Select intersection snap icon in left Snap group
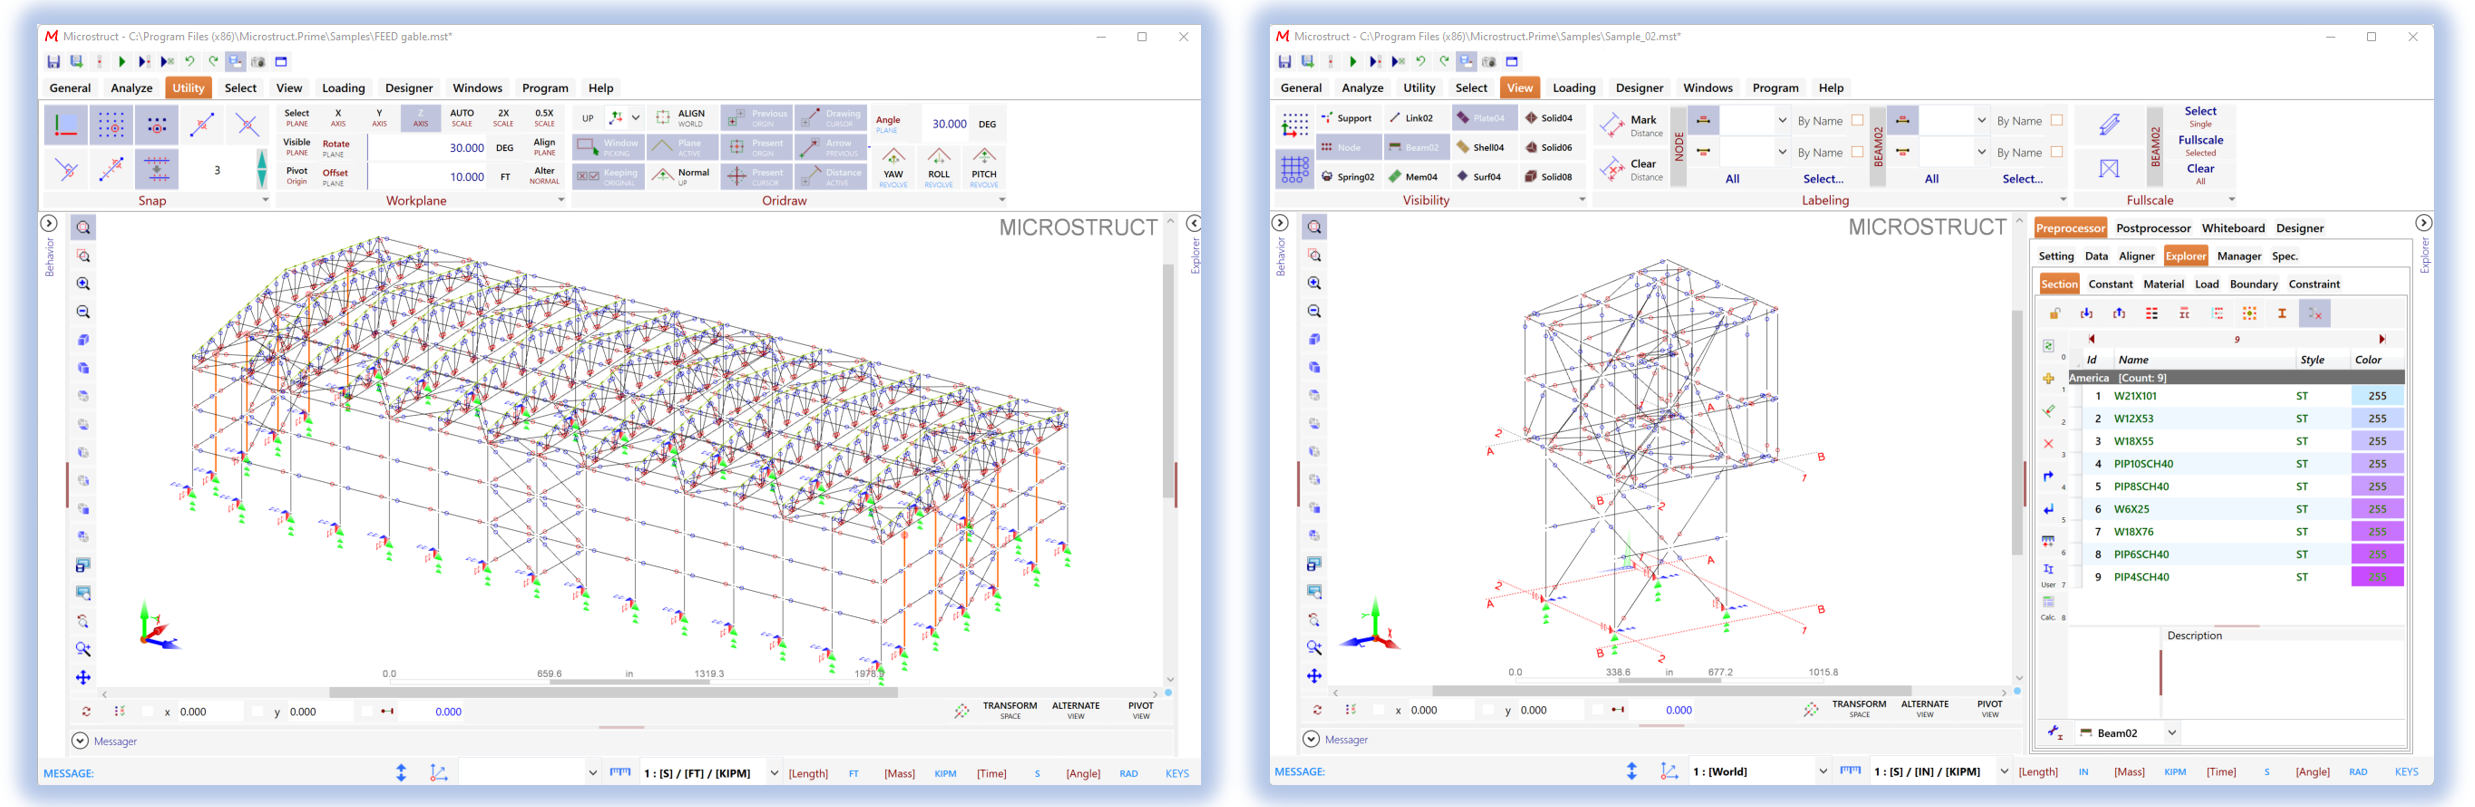2475x807 pixels. click(248, 125)
